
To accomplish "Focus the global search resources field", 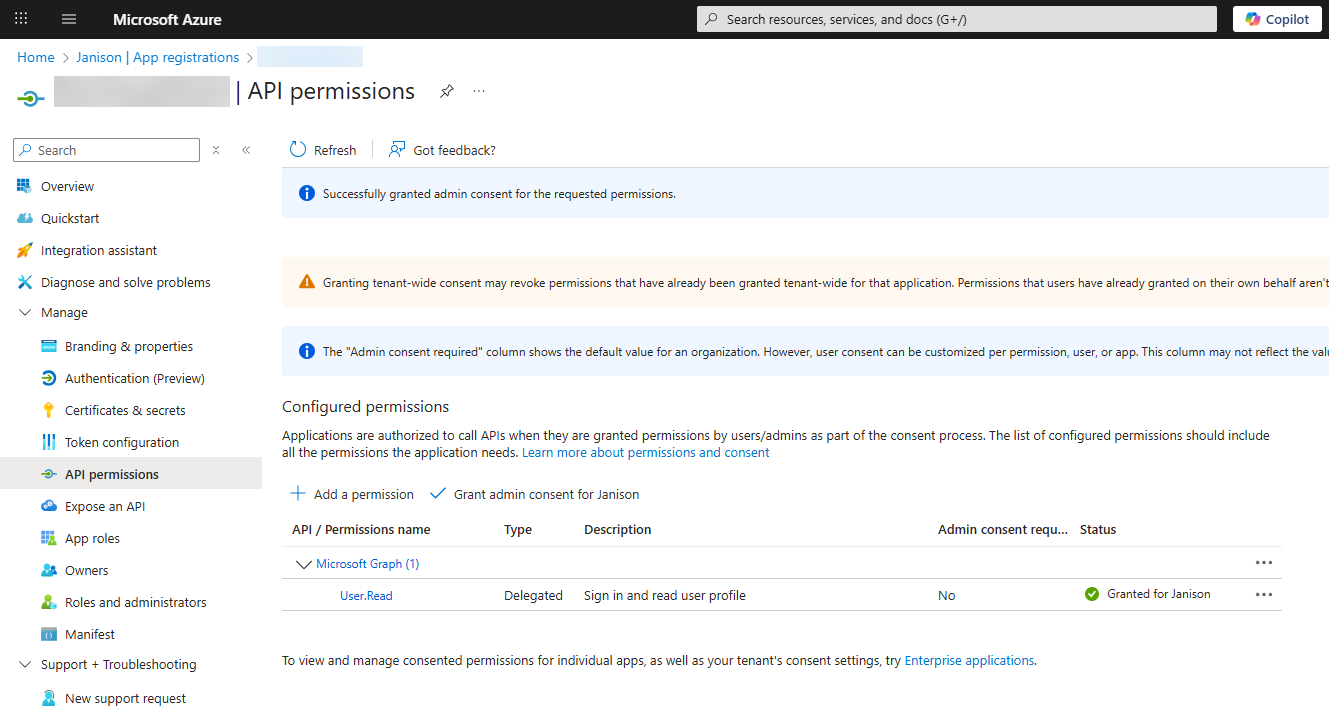I will 956,19.
